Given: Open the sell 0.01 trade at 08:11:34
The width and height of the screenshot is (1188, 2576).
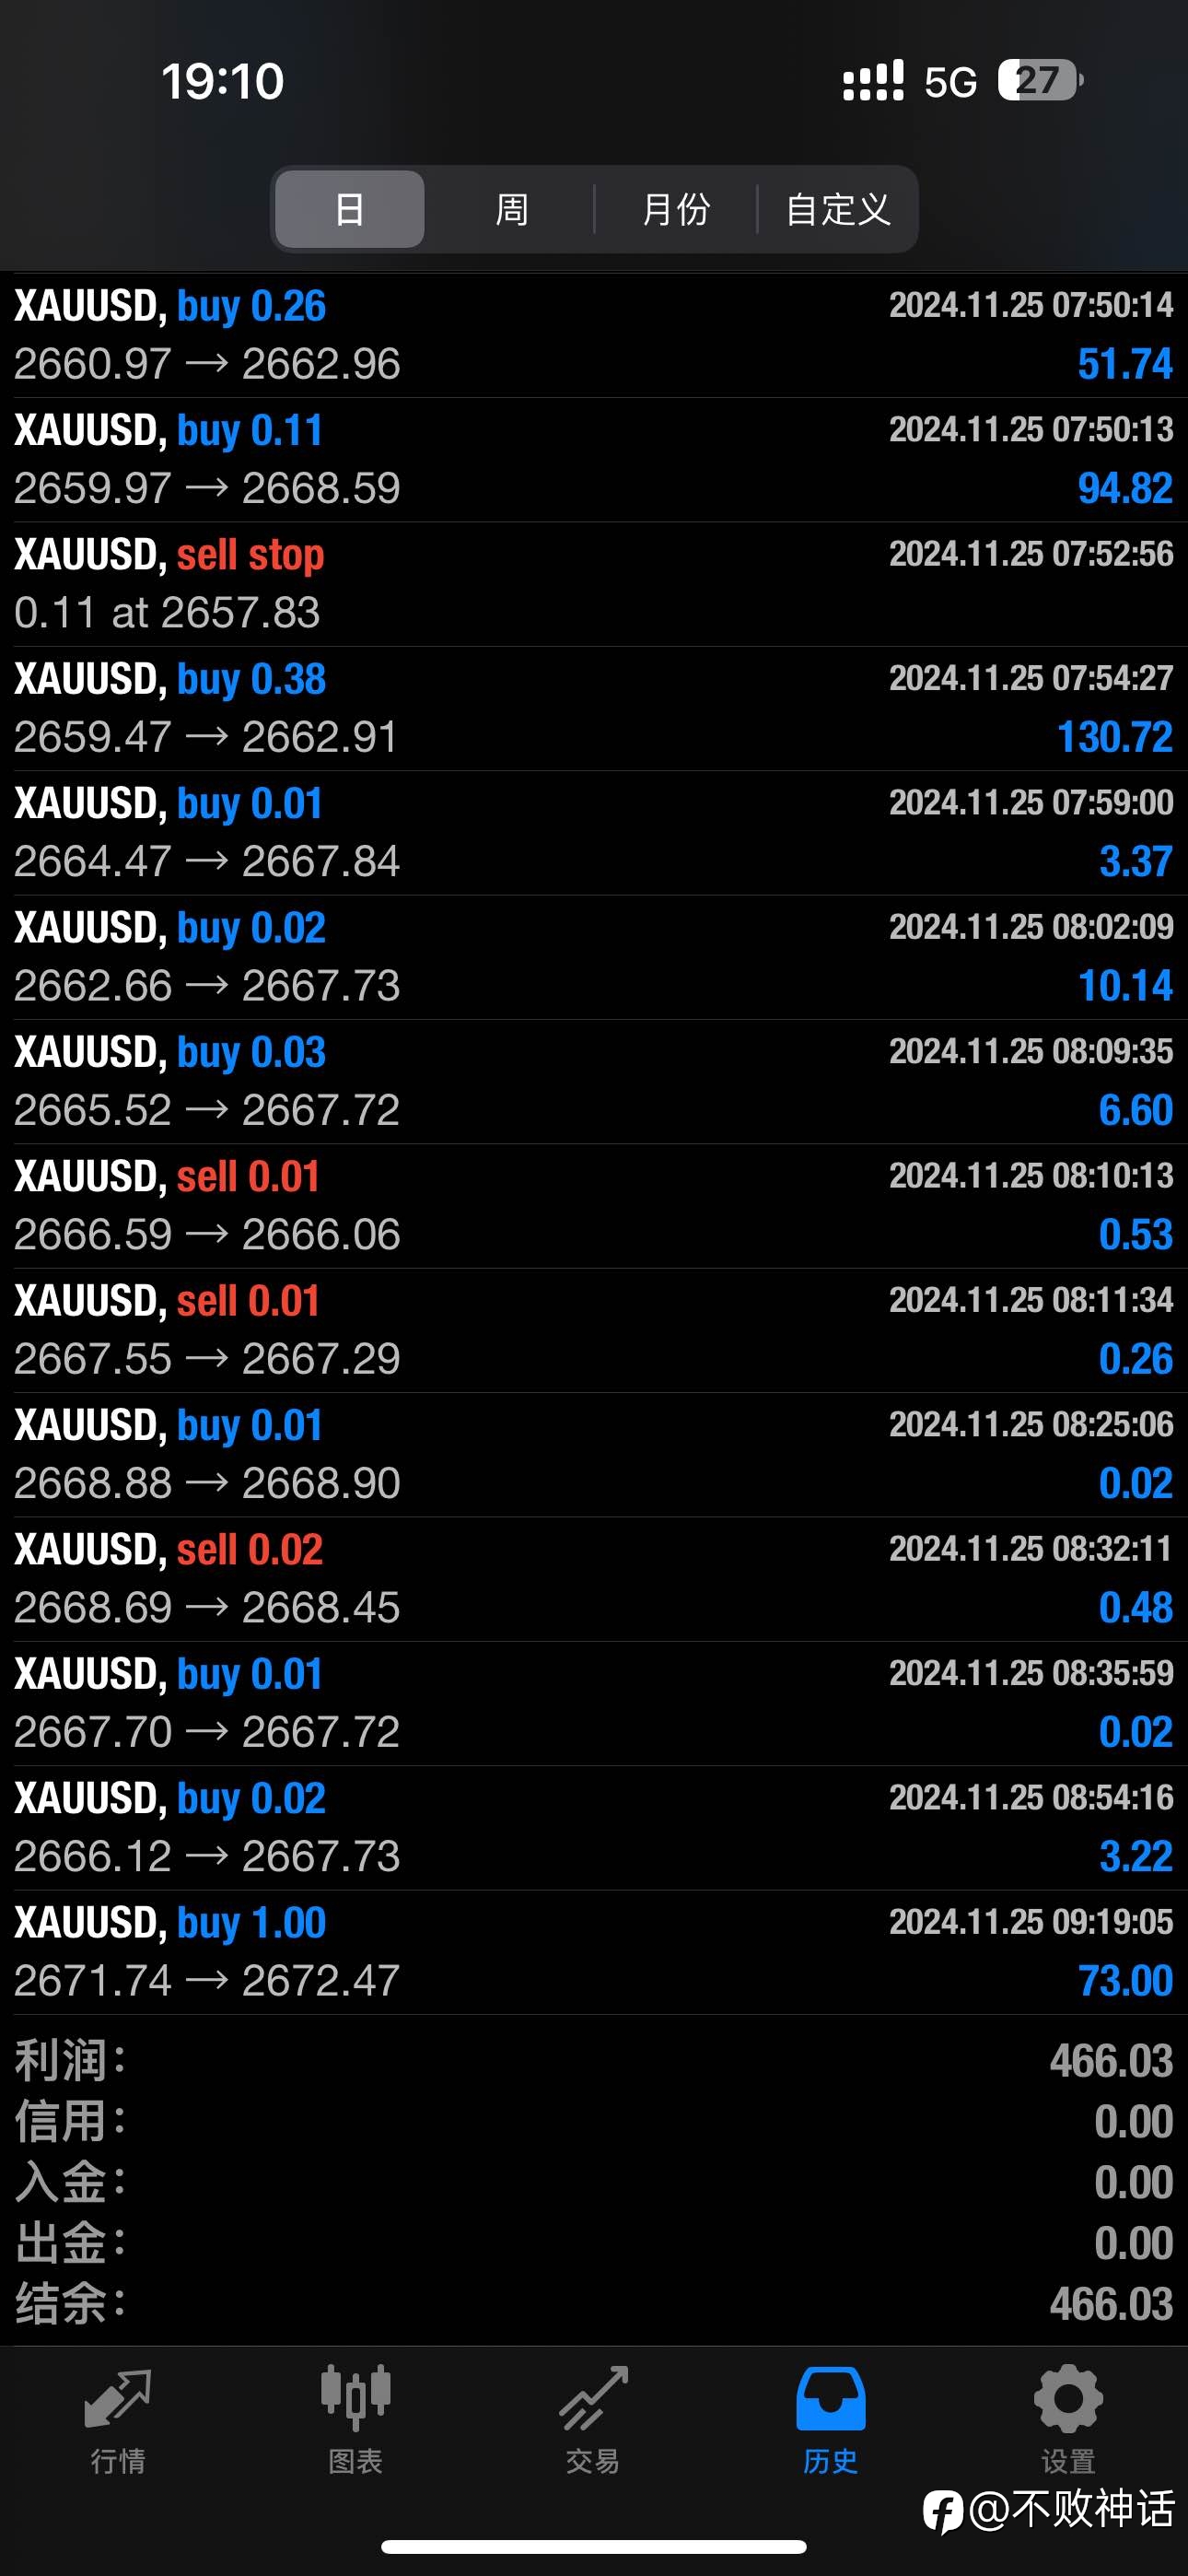Looking at the screenshot, I should point(594,1330).
